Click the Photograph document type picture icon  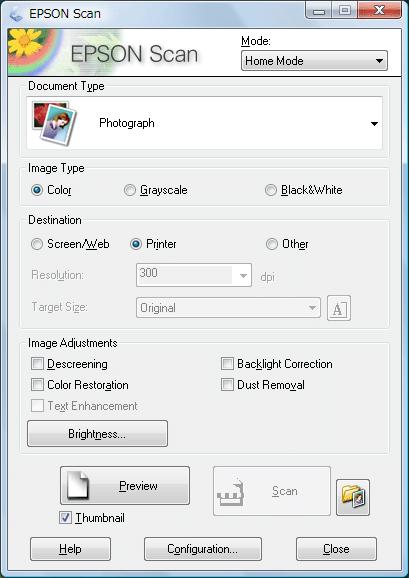tap(55, 123)
